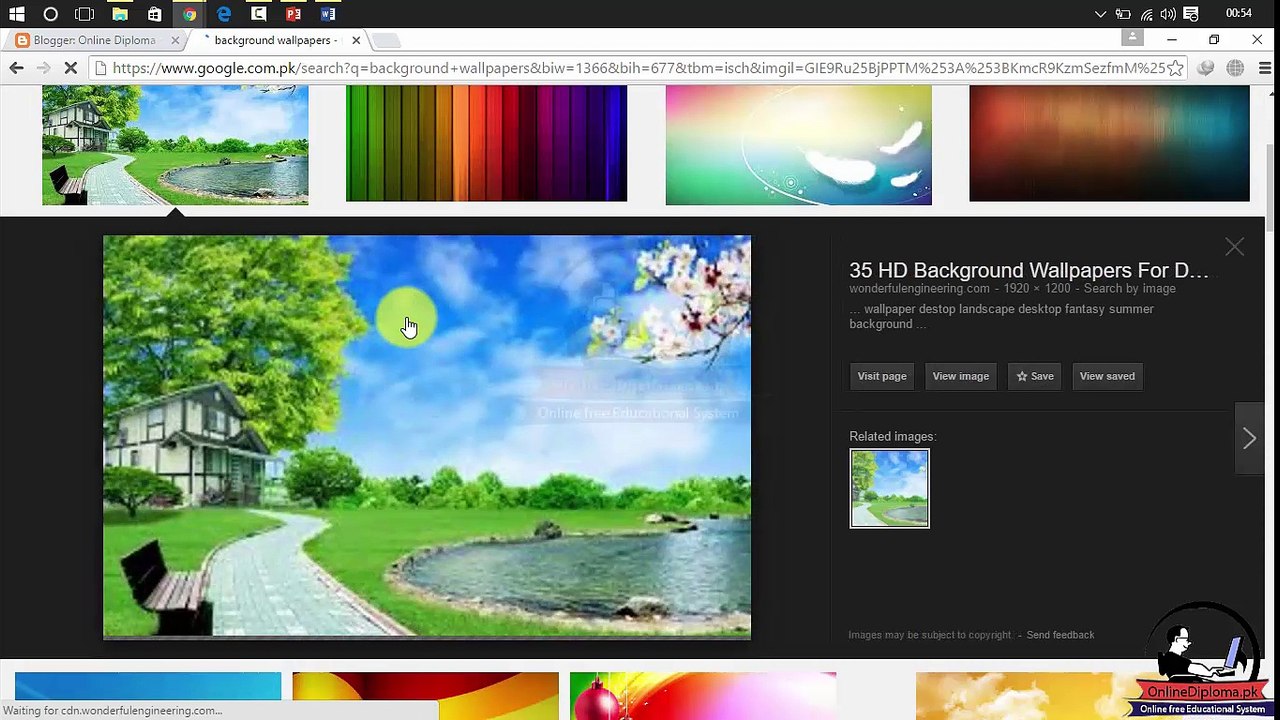The height and width of the screenshot is (720, 1280).
Task: Open Task View on the taskbar
Action: [x=85, y=14]
